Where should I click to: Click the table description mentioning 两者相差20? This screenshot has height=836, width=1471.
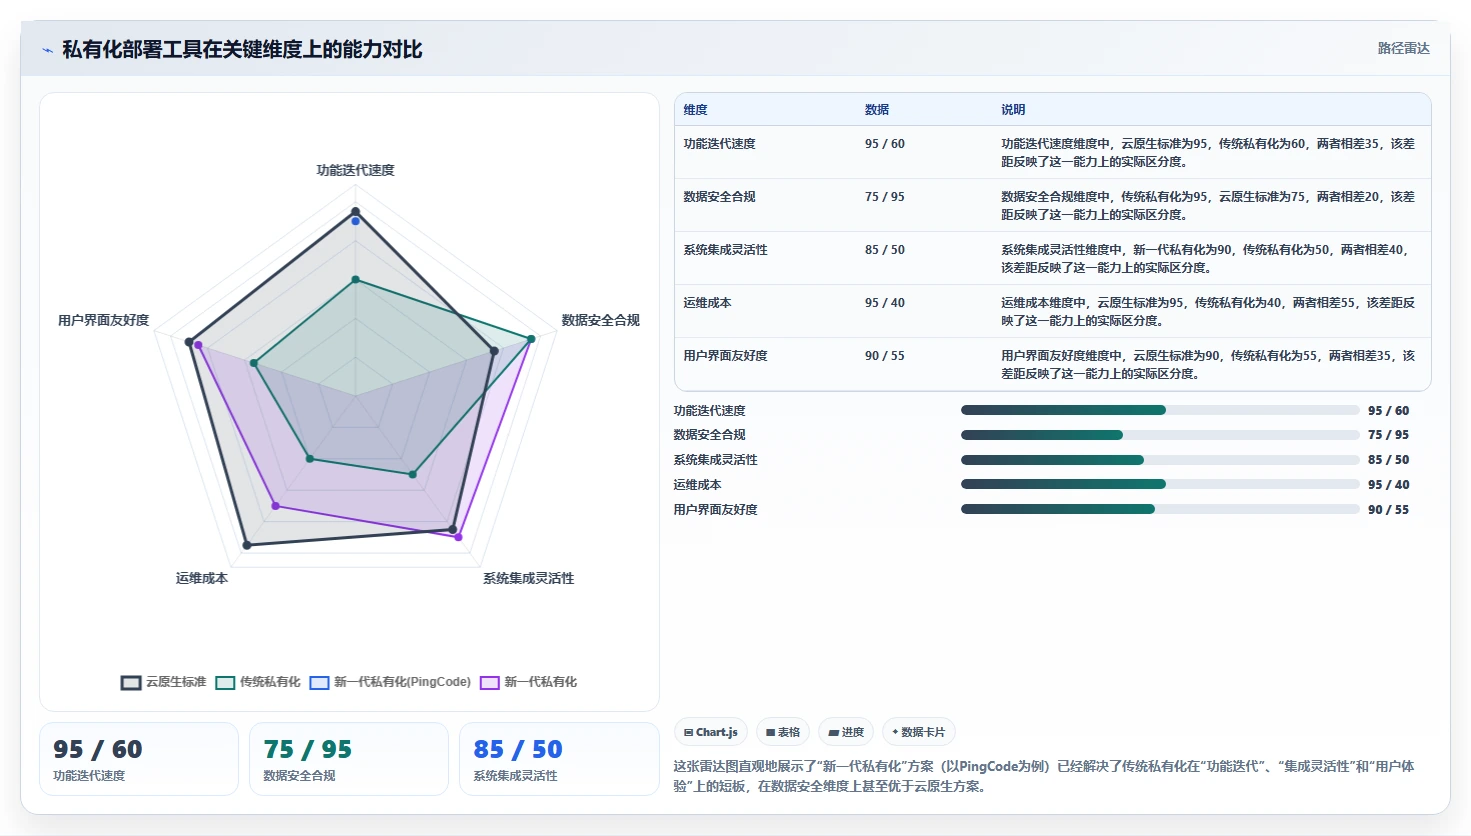pos(1208,205)
